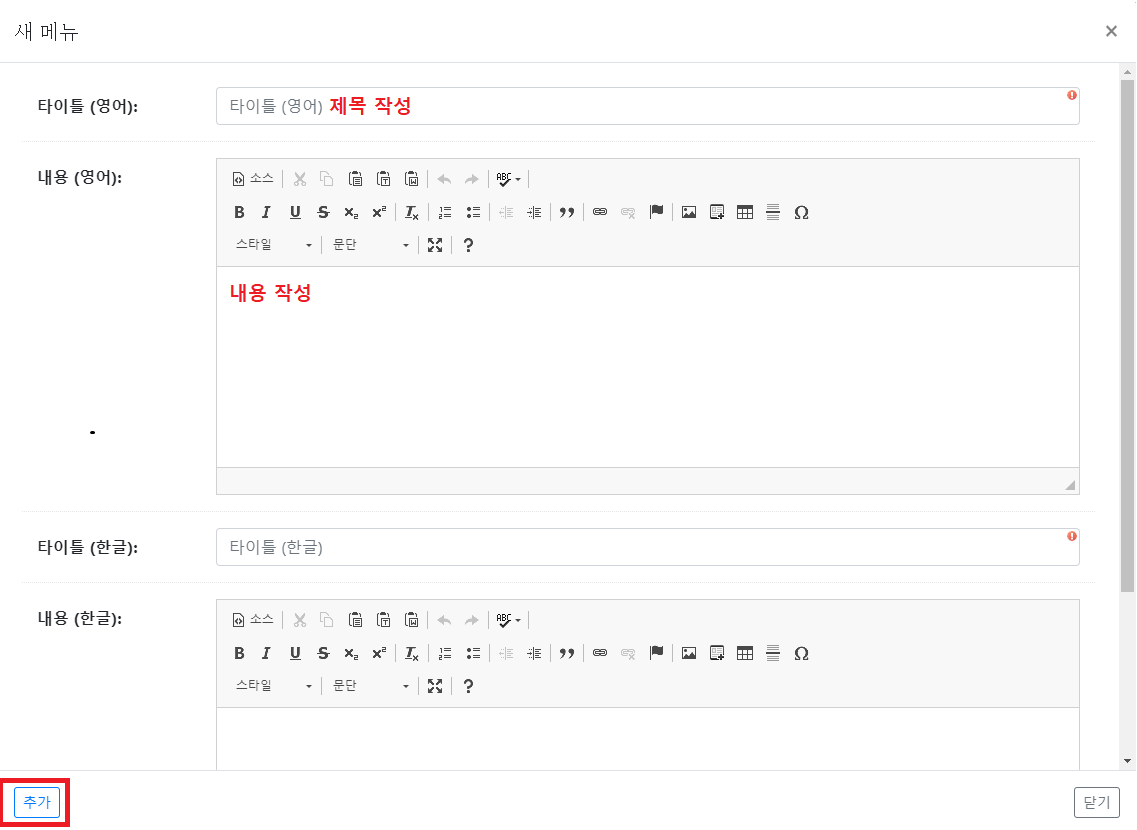
Task: Toggle Underline in Korean content editor
Action: pos(295,653)
